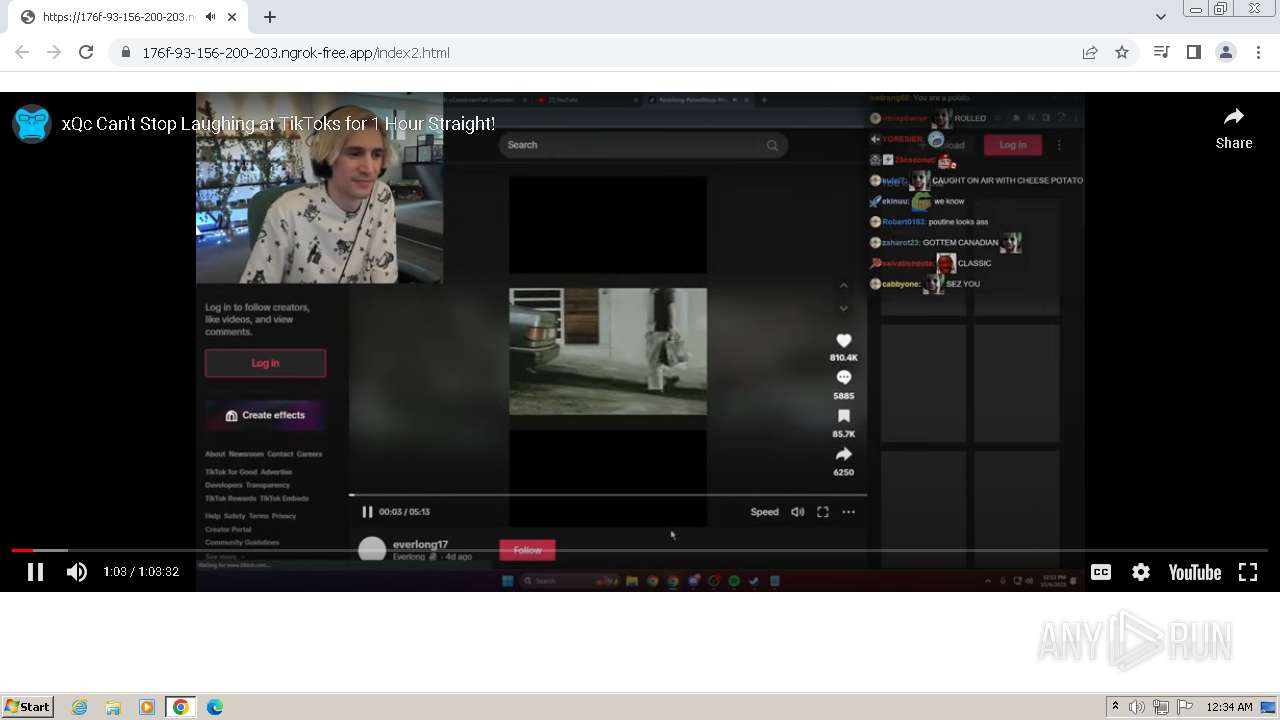This screenshot has width=1280, height=720.
Task: Toggle closed captions on the player
Action: pos(1101,572)
